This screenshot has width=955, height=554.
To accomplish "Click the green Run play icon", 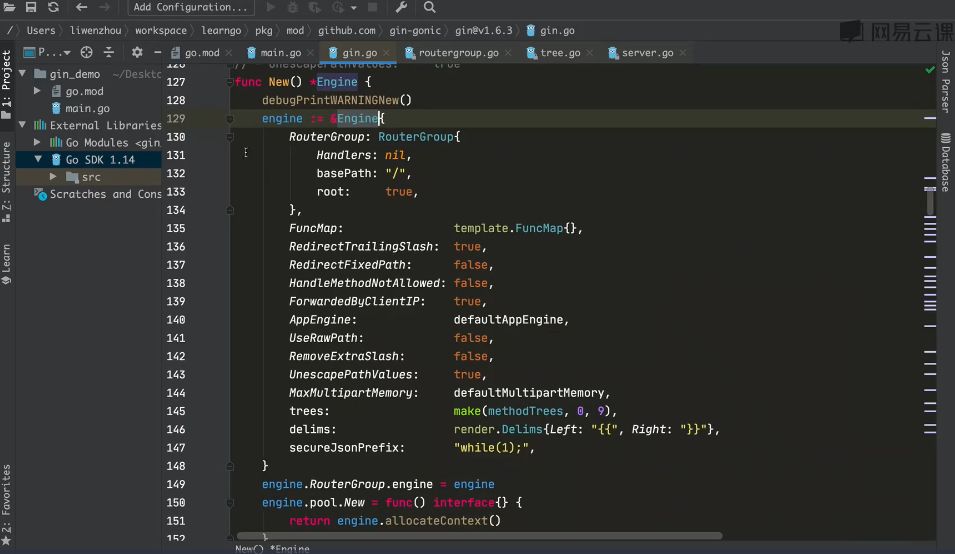I will pos(270,7).
